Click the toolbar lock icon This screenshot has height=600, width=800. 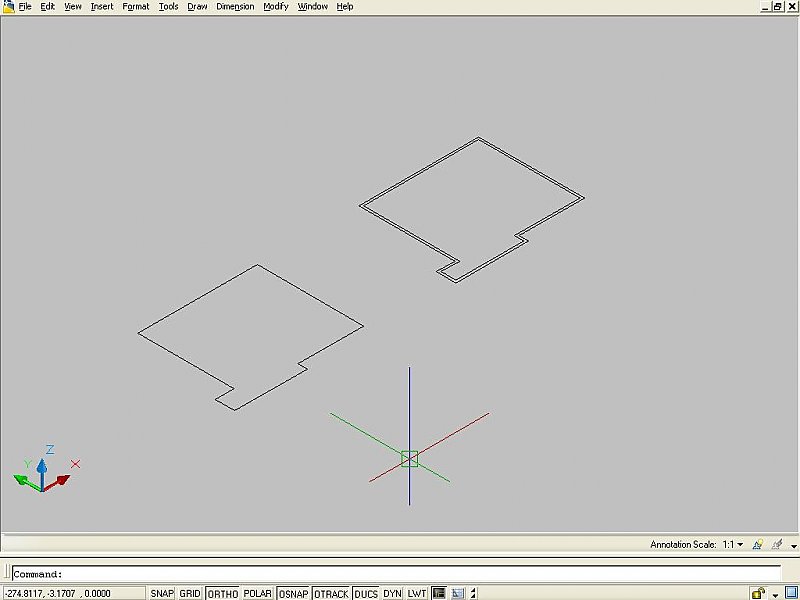coord(758,593)
